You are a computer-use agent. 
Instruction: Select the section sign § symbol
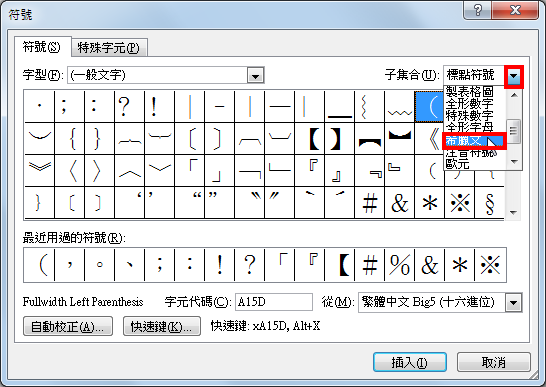click(x=489, y=203)
